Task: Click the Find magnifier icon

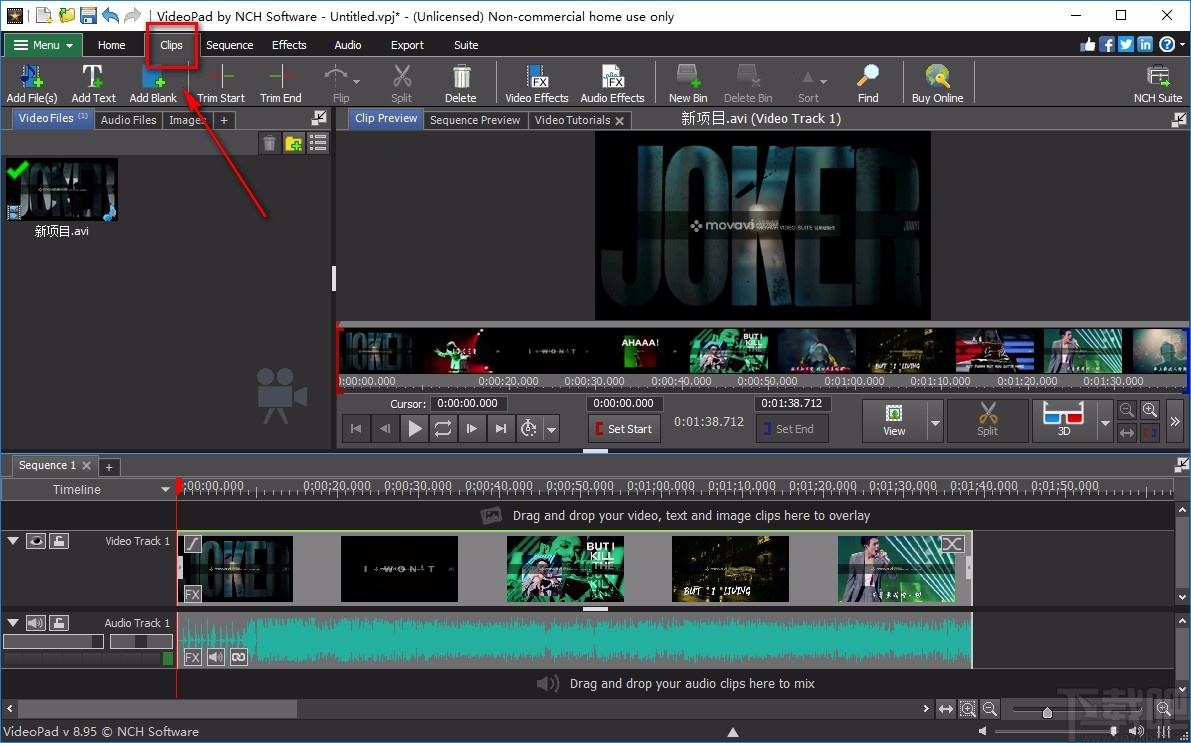Action: [x=867, y=75]
